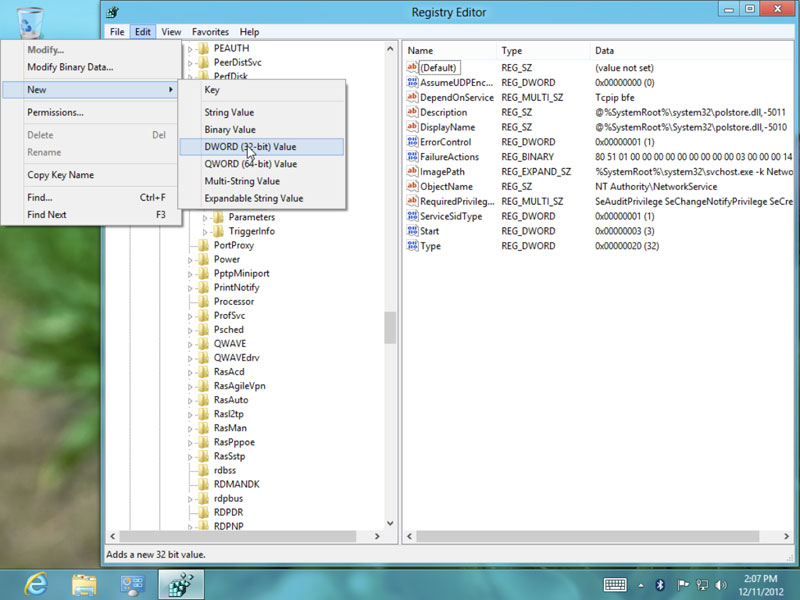The height and width of the screenshot is (600, 800).
Task: Click the Data column header
Action: pyautogui.click(x=605, y=50)
